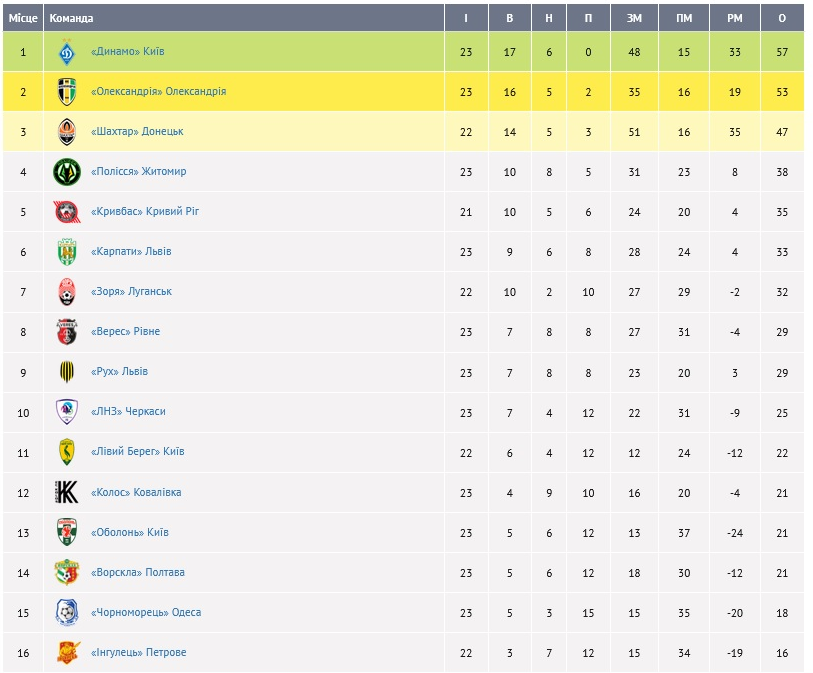Click the Oleksandriya club crest icon
The image size is (813, 673).
point(67,92)
